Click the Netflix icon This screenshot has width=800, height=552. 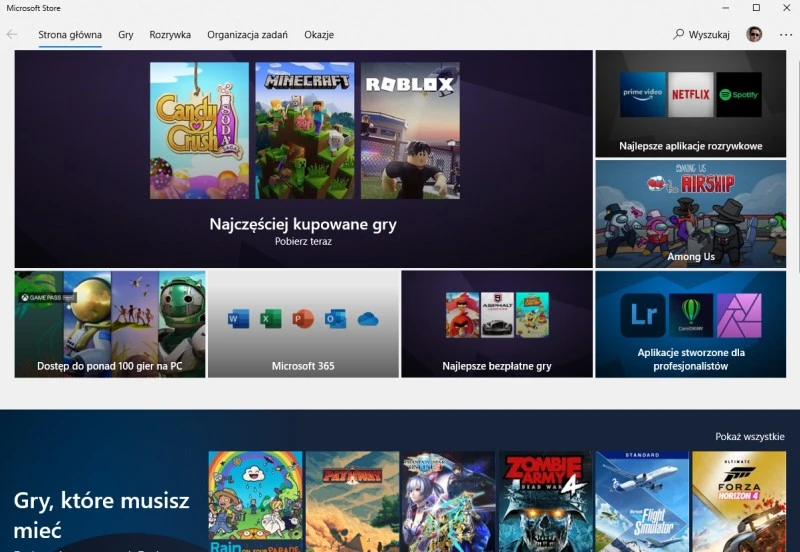[x=691, y=94]
